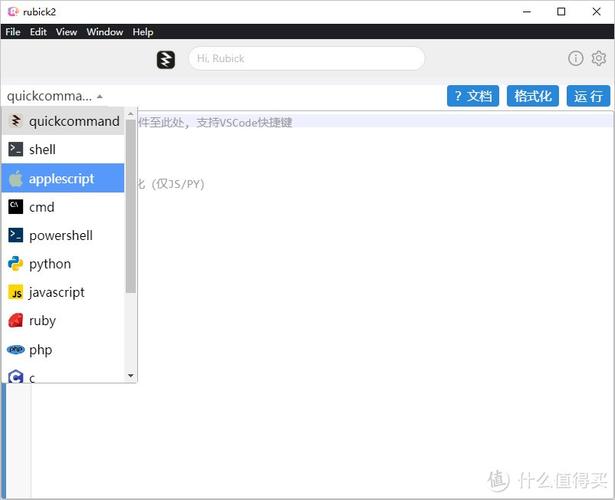Click the C language icon
This screenshot has width=615, height=500.
(16, 376)
